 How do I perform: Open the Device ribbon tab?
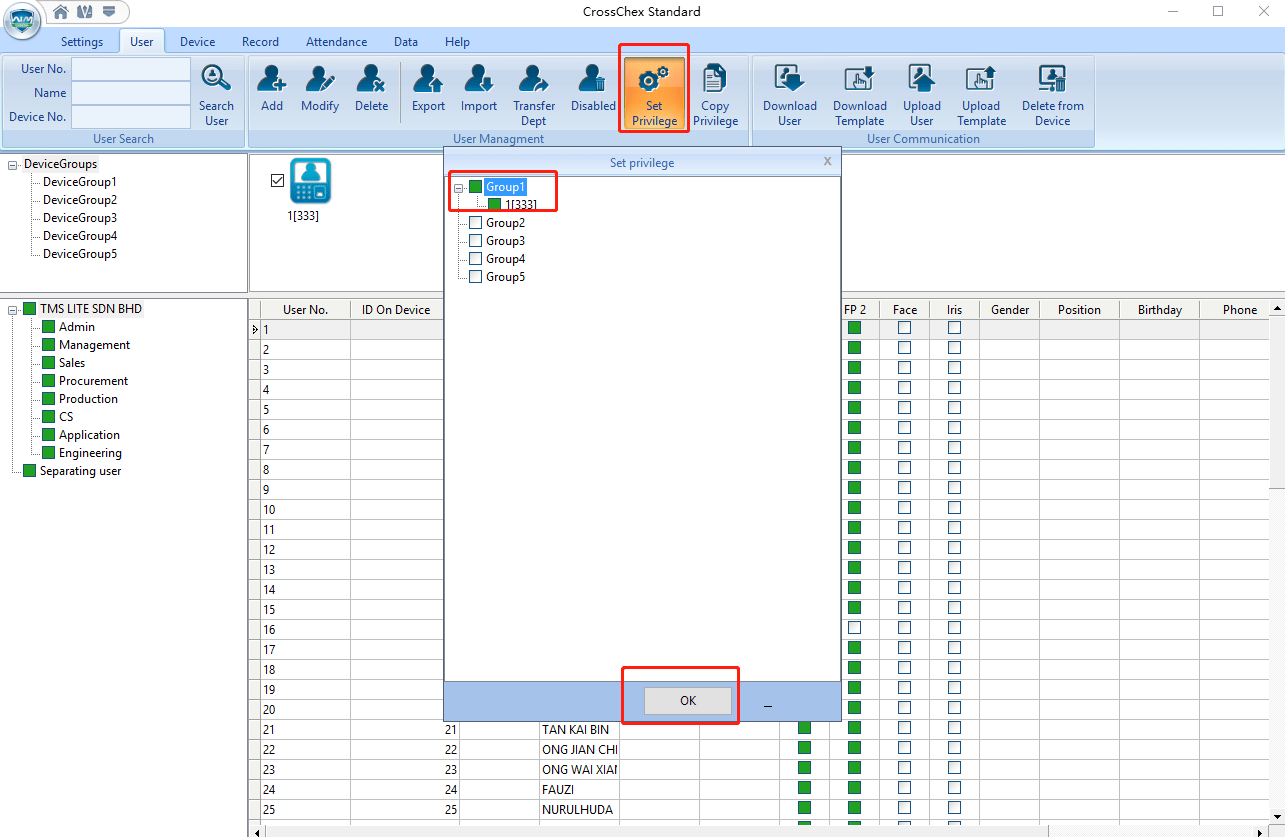pos(197,42)
